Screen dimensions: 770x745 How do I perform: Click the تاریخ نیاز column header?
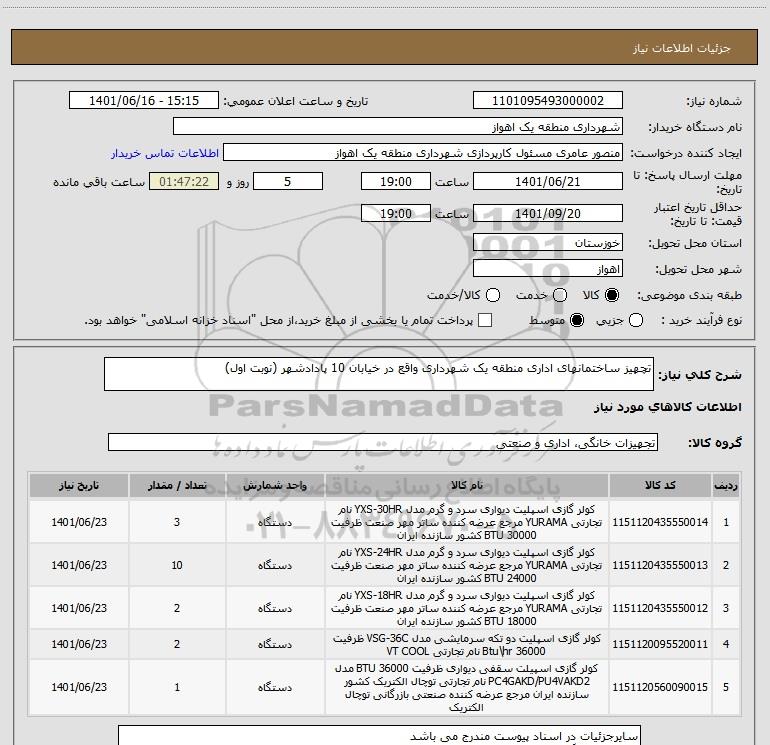point(79,485)
